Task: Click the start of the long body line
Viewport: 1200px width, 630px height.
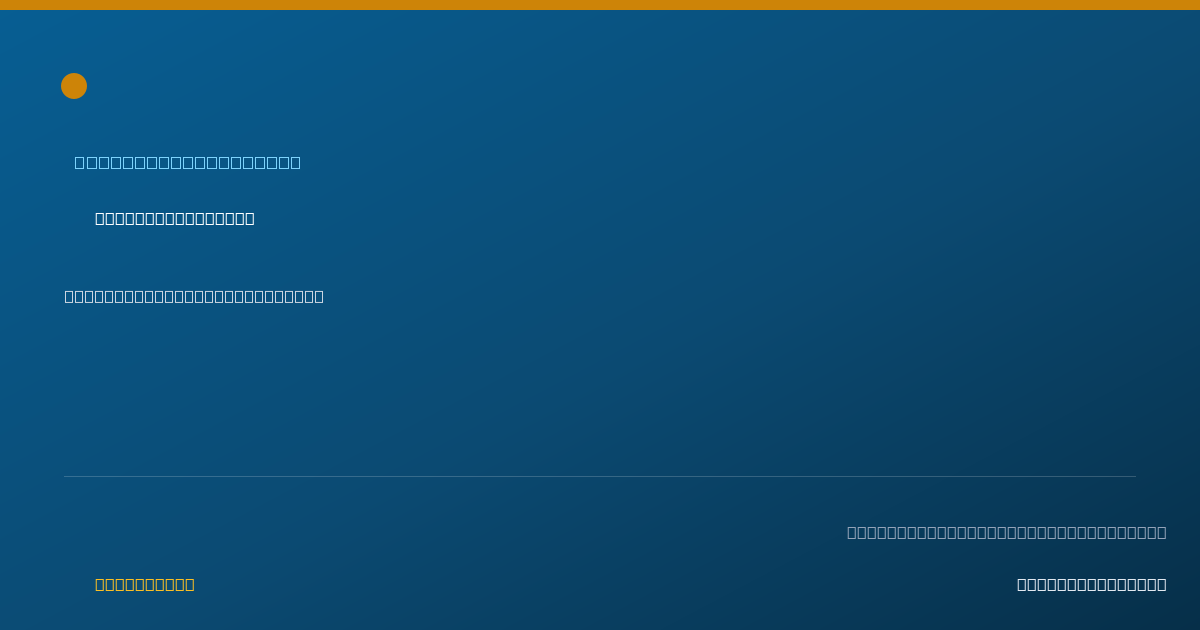Action: [x=70, y=296]
